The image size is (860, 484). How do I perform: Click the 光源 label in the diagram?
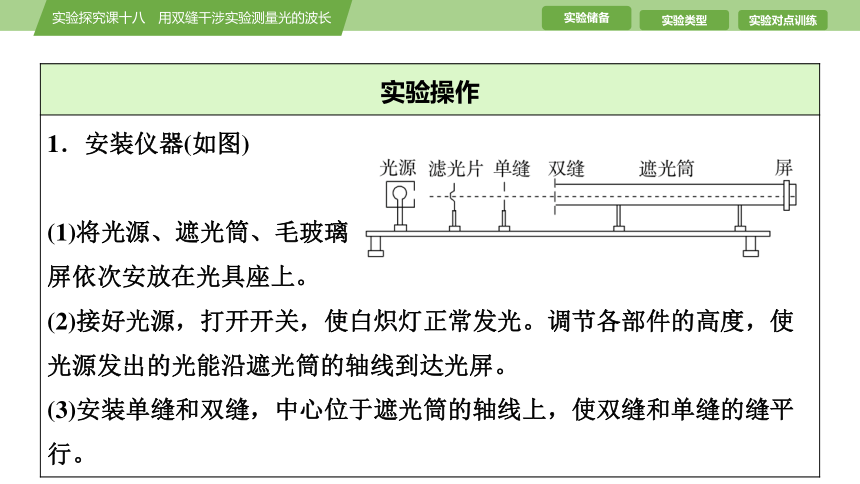[x=398, y=168]
